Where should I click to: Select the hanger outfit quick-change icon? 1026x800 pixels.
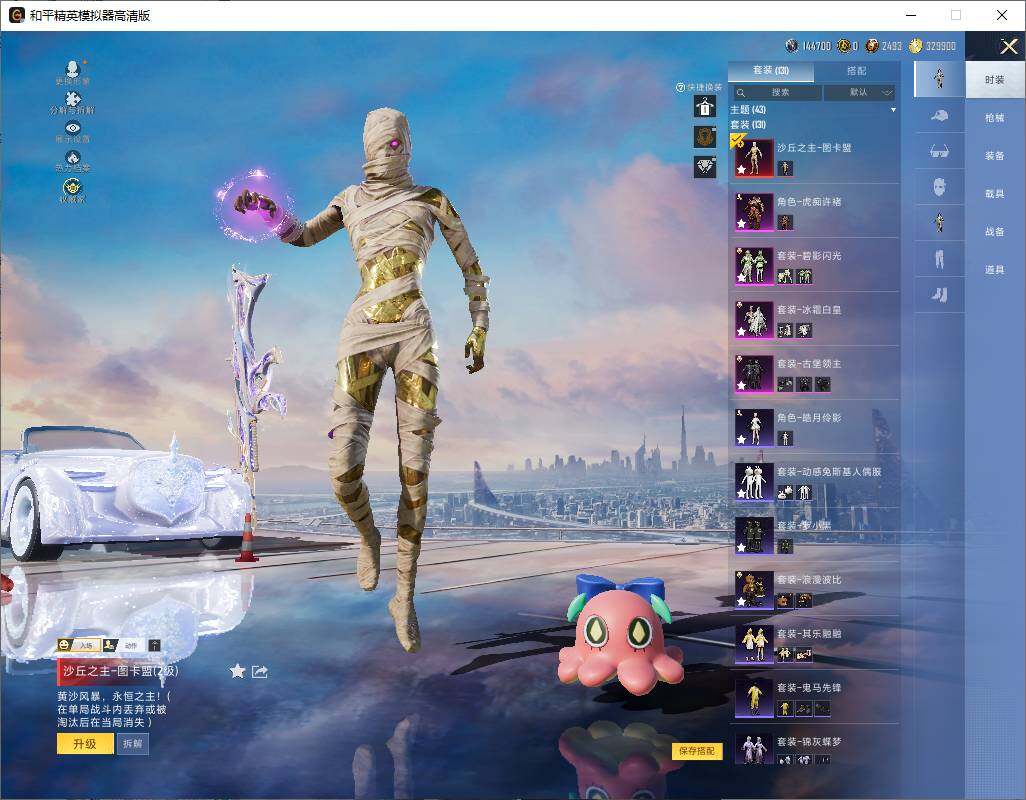705,106
